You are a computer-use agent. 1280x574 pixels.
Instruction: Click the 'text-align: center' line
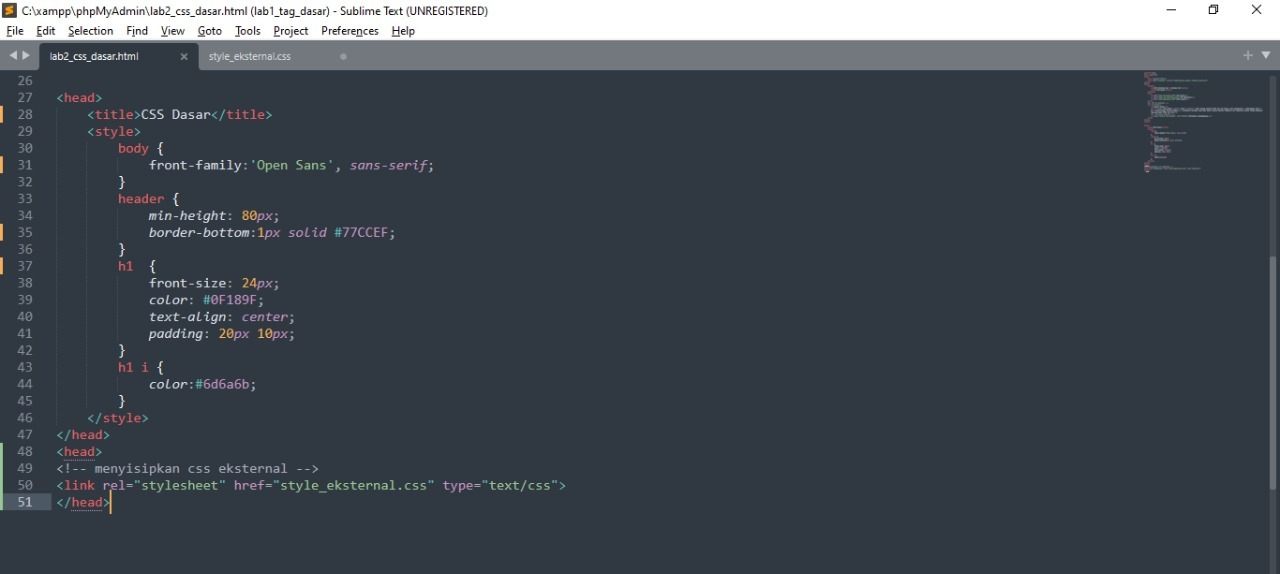click(x=222, y=317)
